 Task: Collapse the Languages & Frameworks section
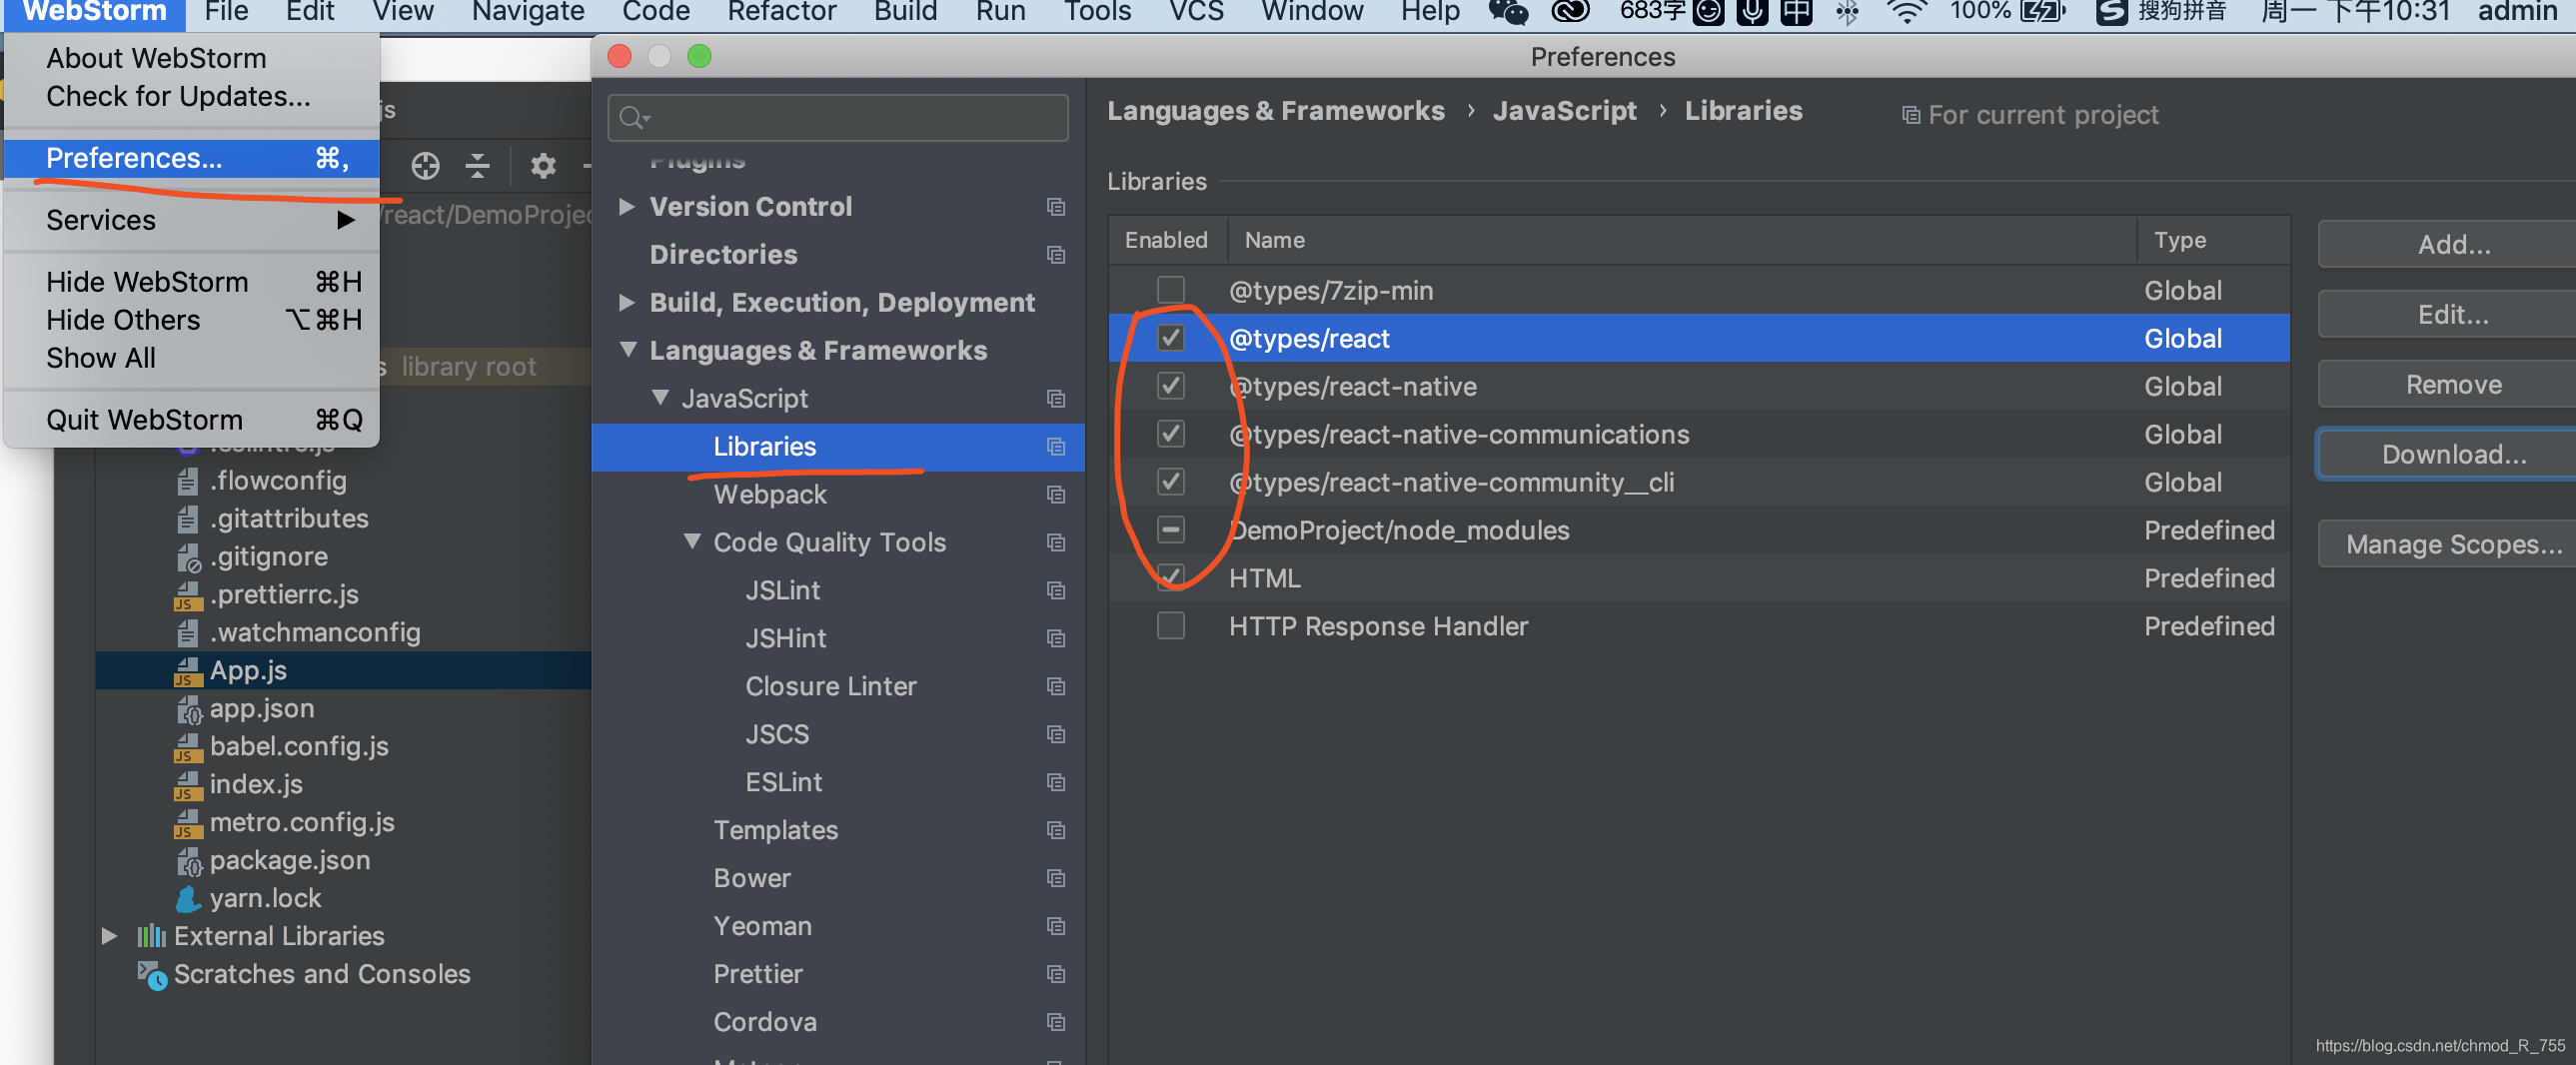coord(628,351)
